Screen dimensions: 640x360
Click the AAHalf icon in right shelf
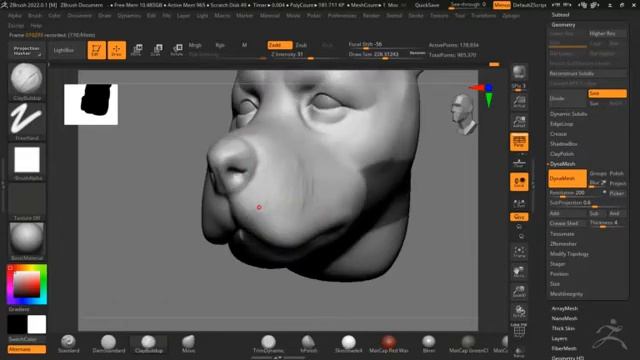[519, 101]
